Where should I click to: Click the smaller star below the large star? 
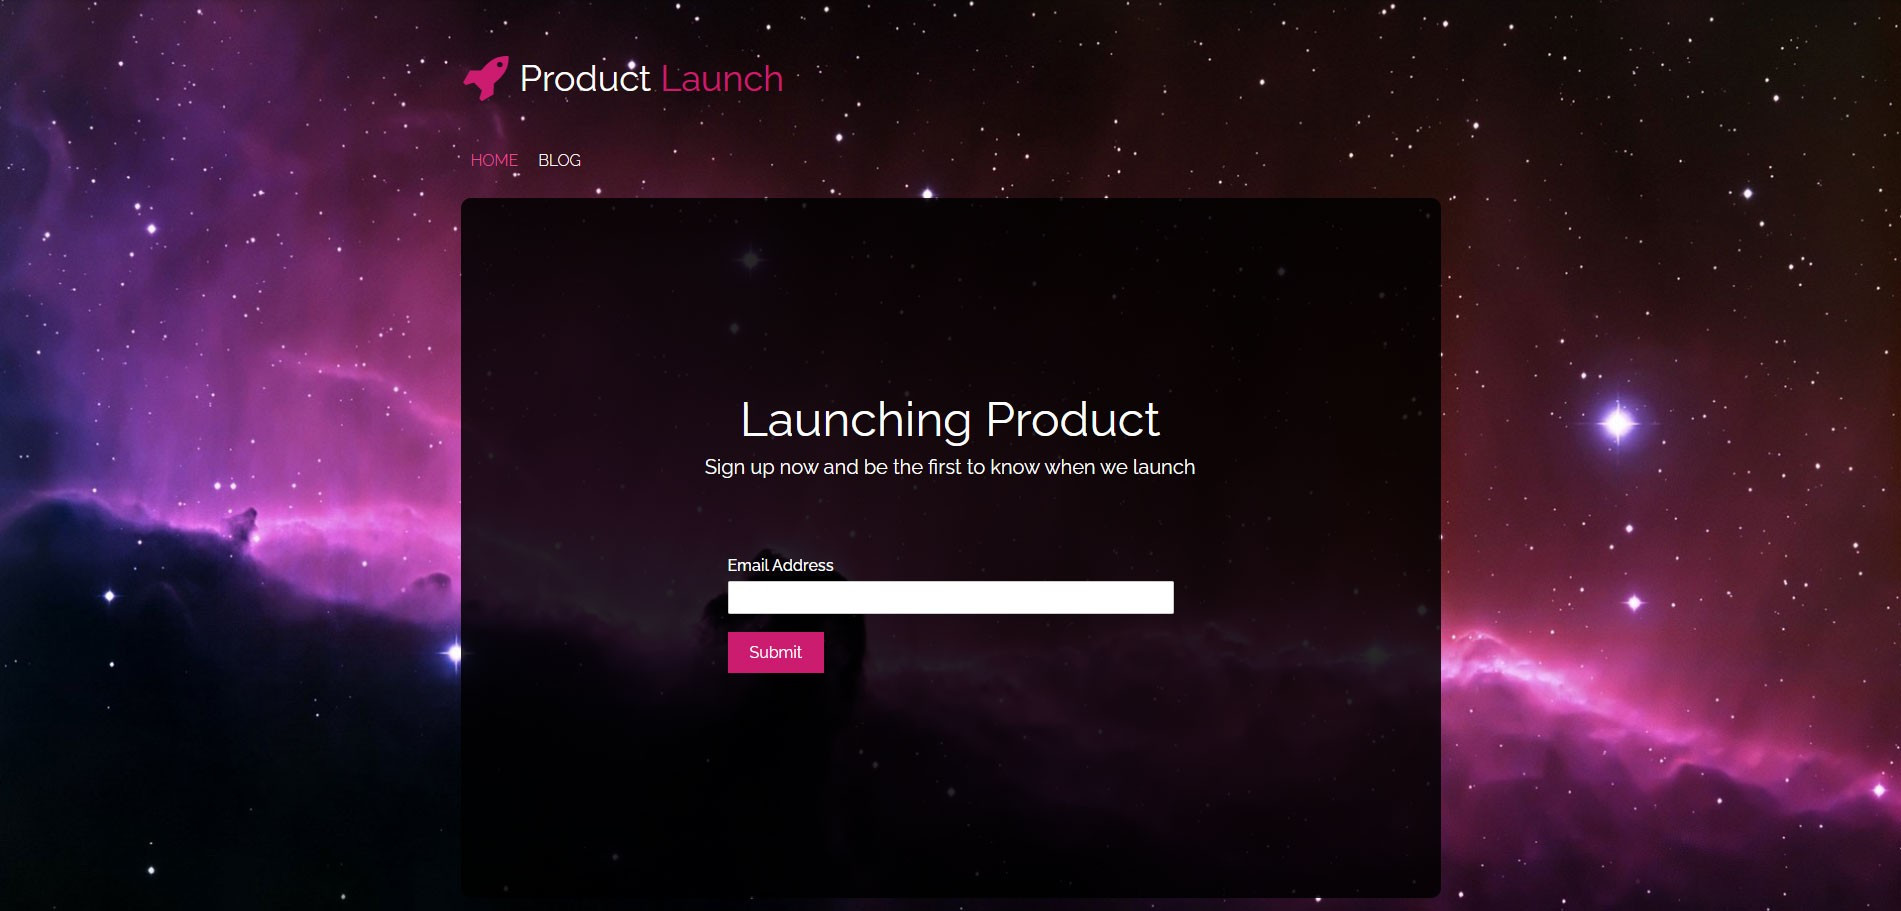pyautogui.click(x=1634, y=602)
